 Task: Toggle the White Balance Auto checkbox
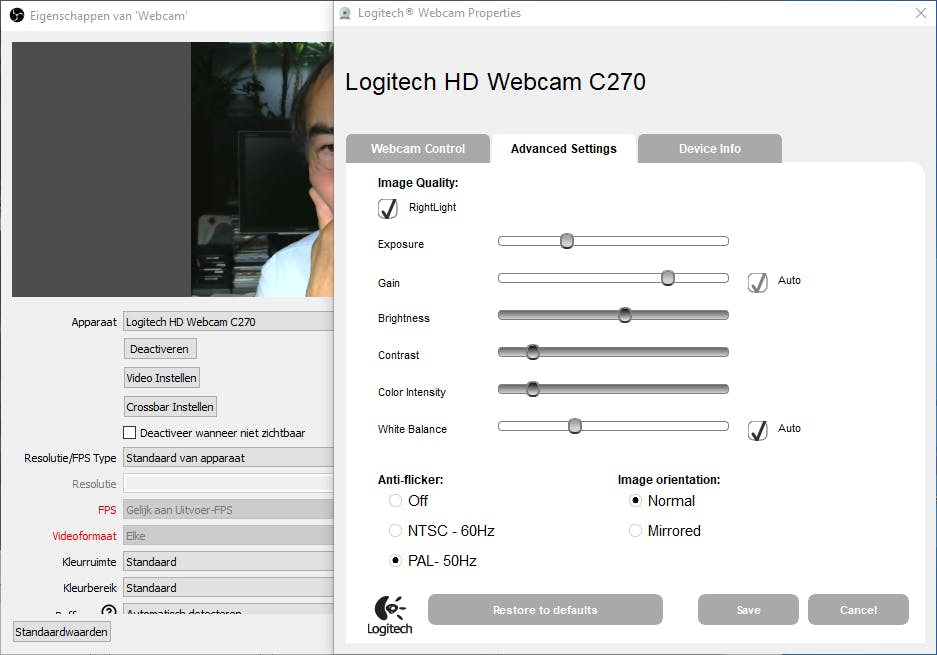click(x=758, y=430)
